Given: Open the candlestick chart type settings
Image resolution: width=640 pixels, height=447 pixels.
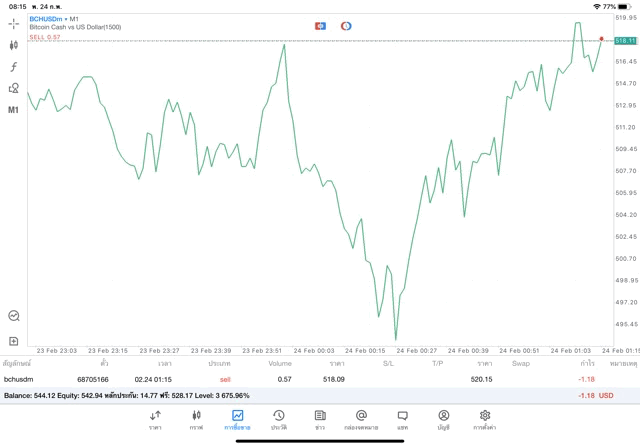Looking at the screenshot, I should [x=13, y=45].
